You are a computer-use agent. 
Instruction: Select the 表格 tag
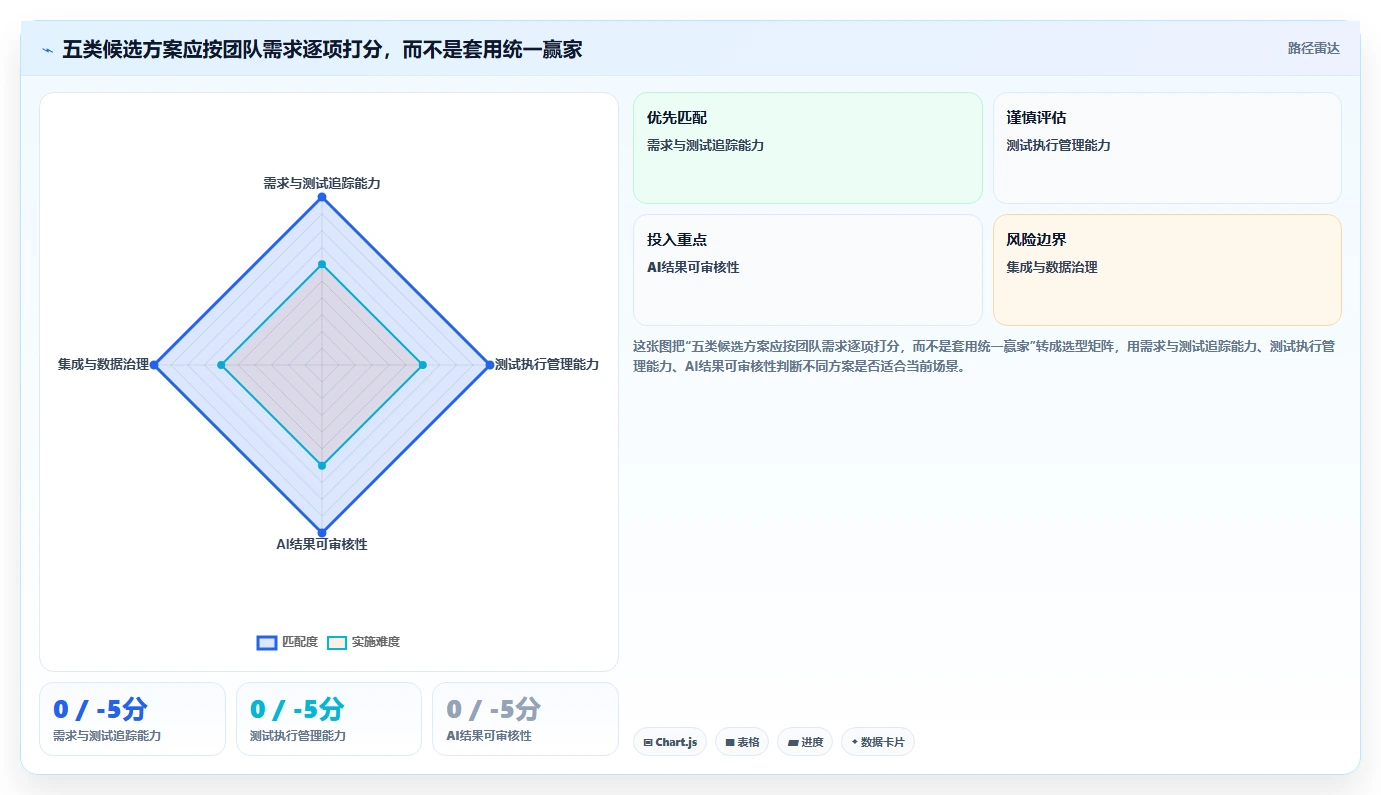point(742,742)
